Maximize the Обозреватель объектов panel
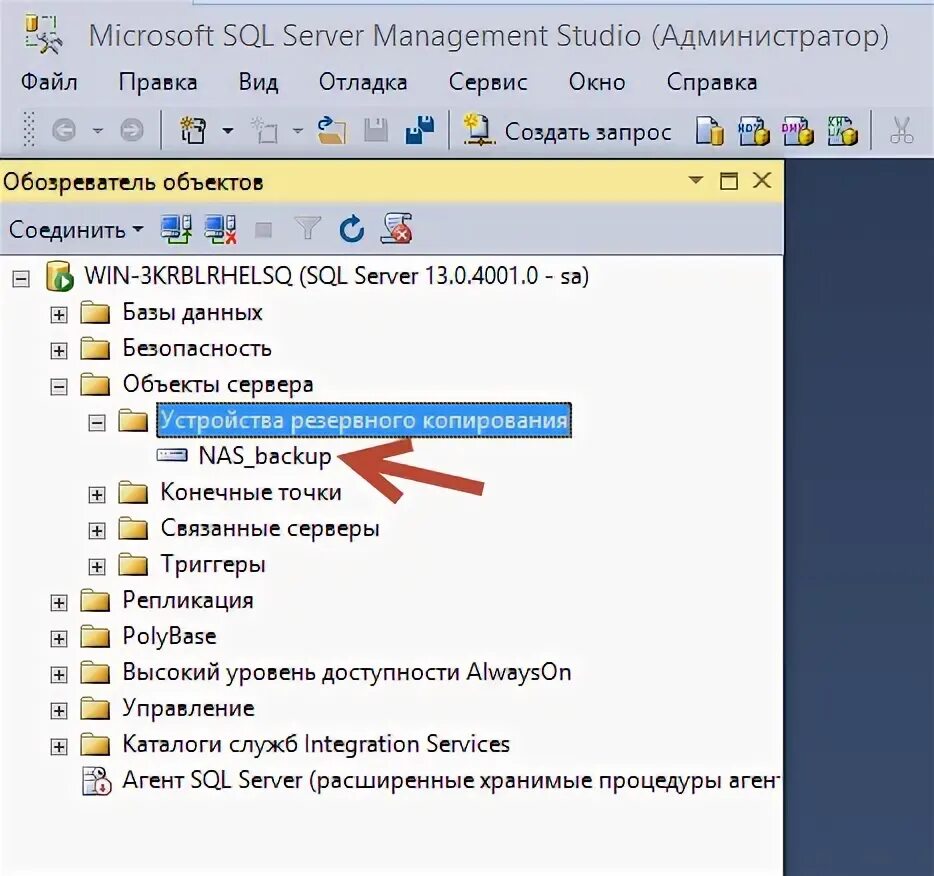The height and width of the screenshot is (876, 934). [729, 180]
